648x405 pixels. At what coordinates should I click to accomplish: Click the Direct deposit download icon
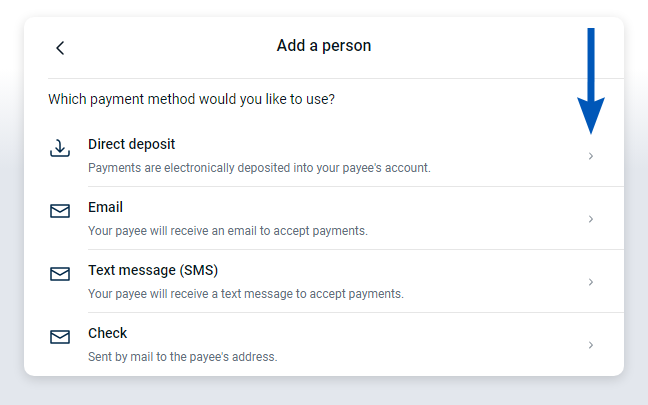pos(60,148)
